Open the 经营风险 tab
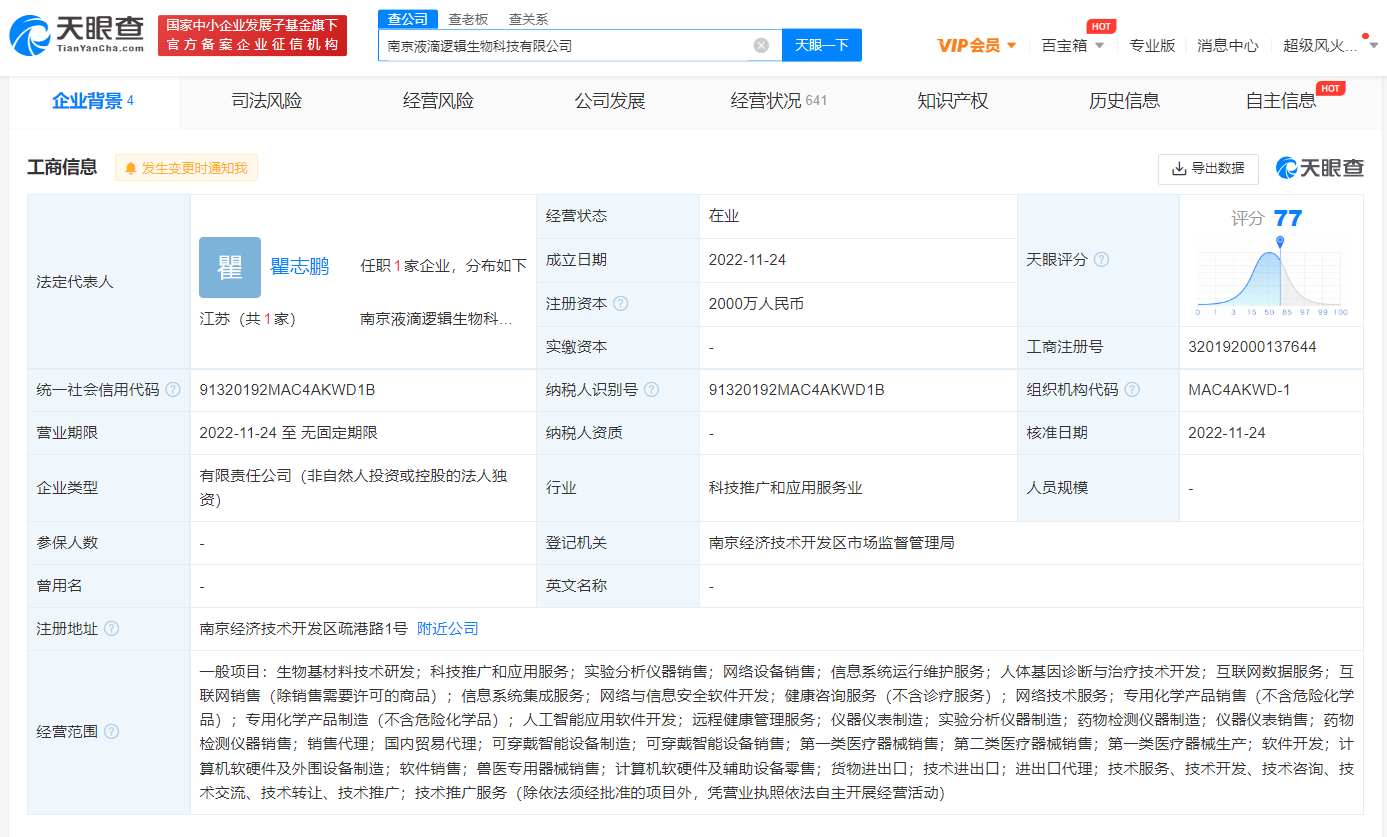 [438, 101]
